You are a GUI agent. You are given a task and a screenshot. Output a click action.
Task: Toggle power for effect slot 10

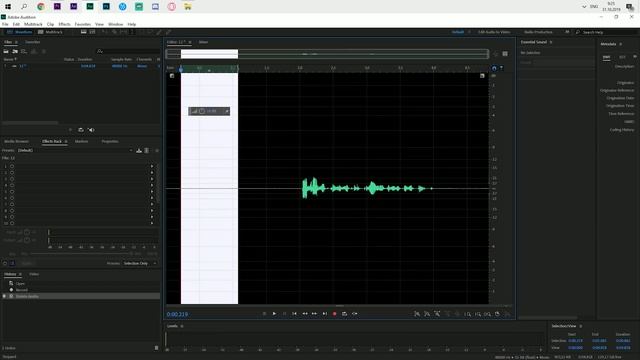12,223
